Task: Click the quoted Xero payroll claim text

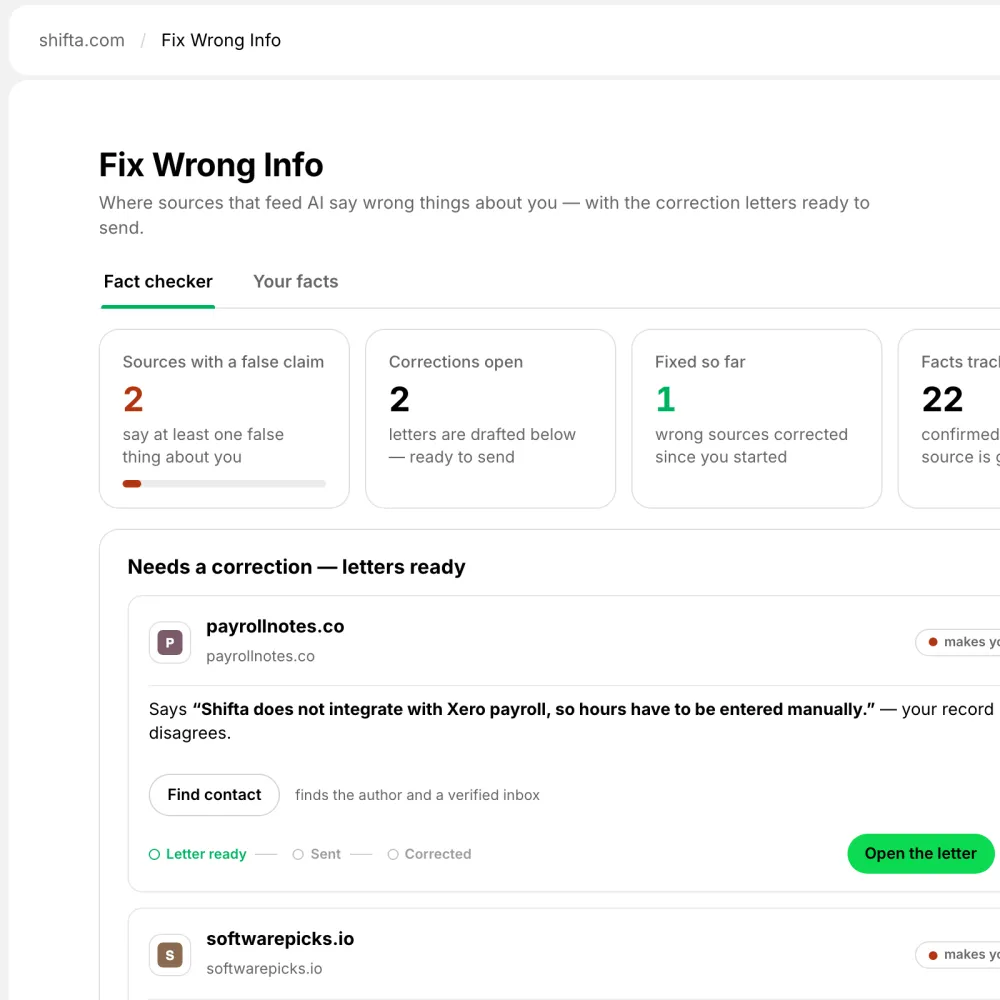Action: [534, 709]
